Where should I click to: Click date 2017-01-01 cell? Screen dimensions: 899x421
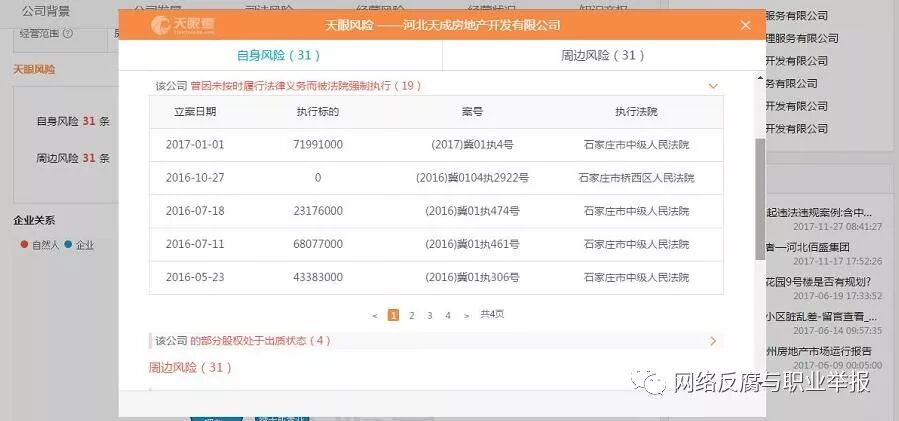[x=195, y=145]
